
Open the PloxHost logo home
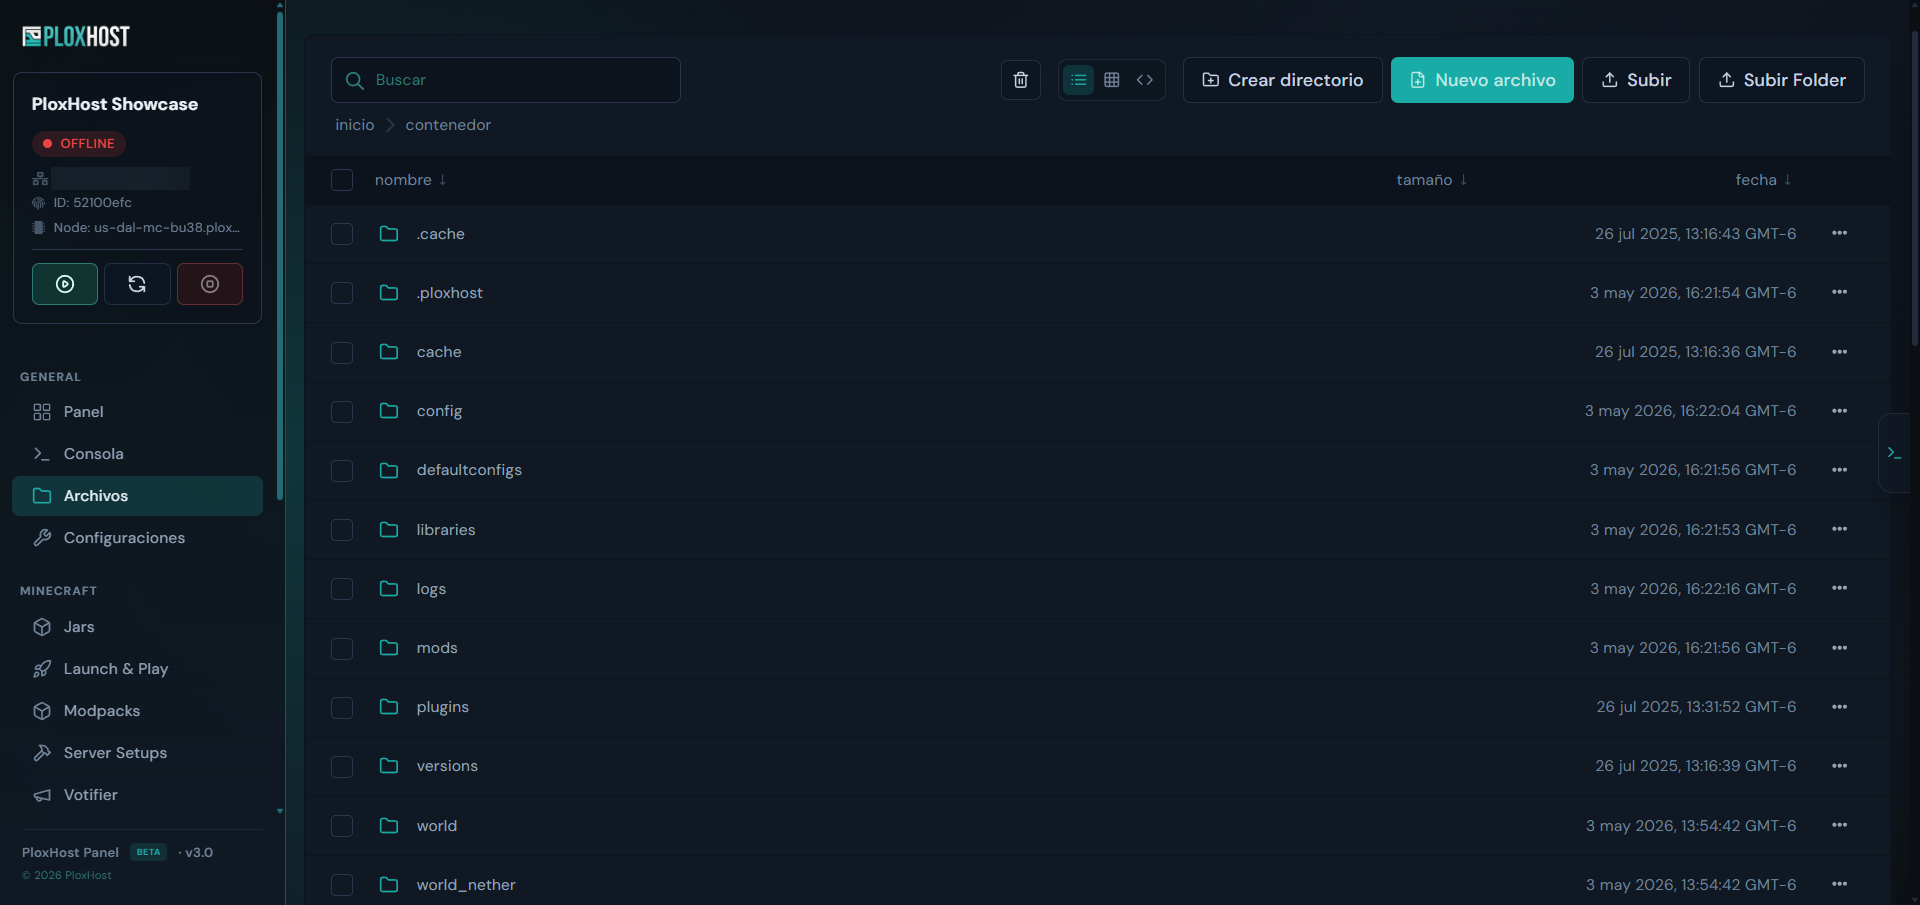76,37
